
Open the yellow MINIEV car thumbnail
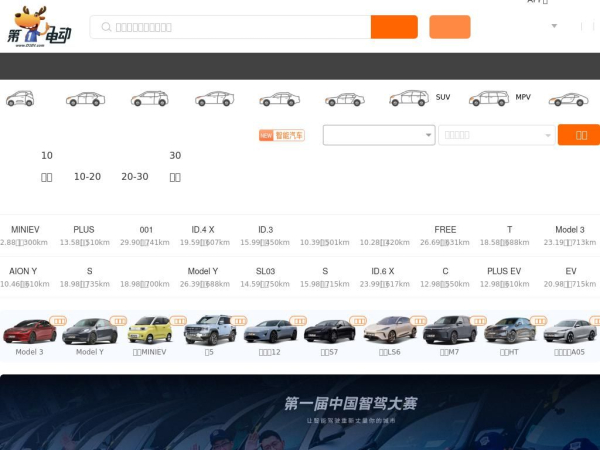pos(150,330)
